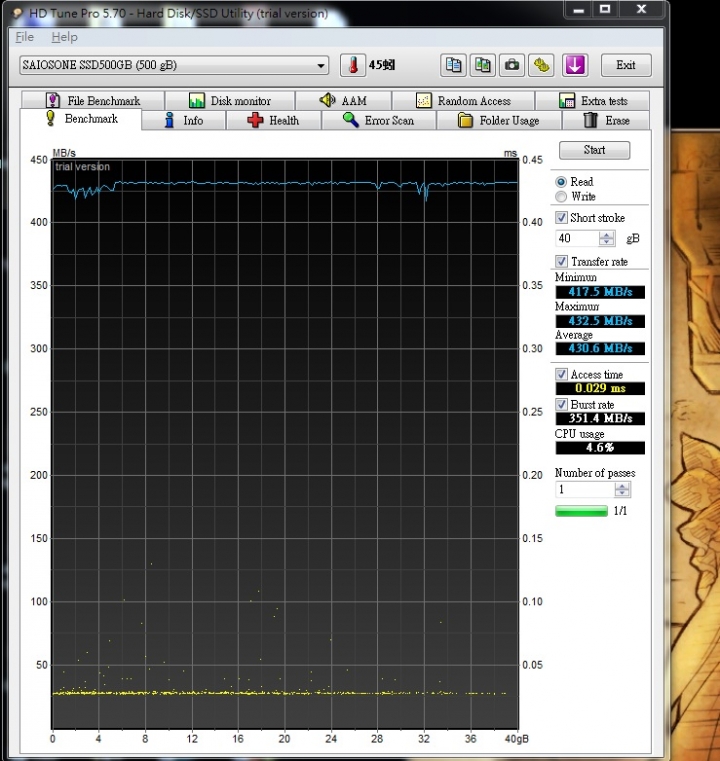Viewport: 720px width, 761px height.
Task: Close the HD Tune Pro window
Action: pyautogui.click(x=641, y=10)
